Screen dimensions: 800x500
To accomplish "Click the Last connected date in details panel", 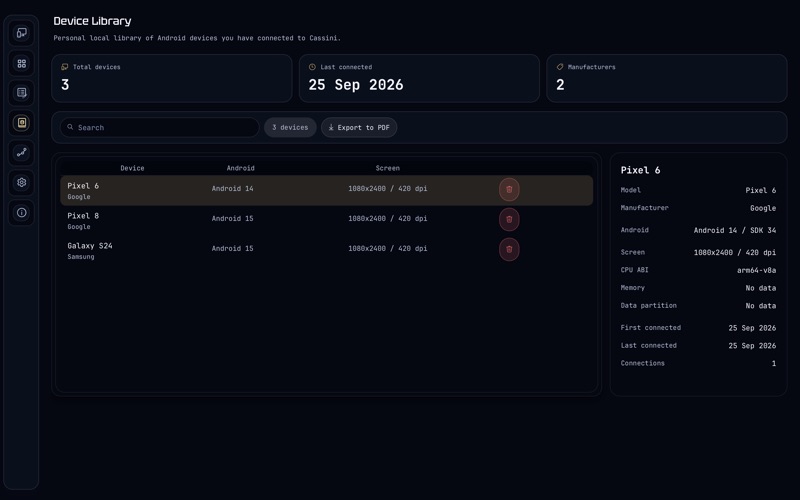I will pos(752,346).
